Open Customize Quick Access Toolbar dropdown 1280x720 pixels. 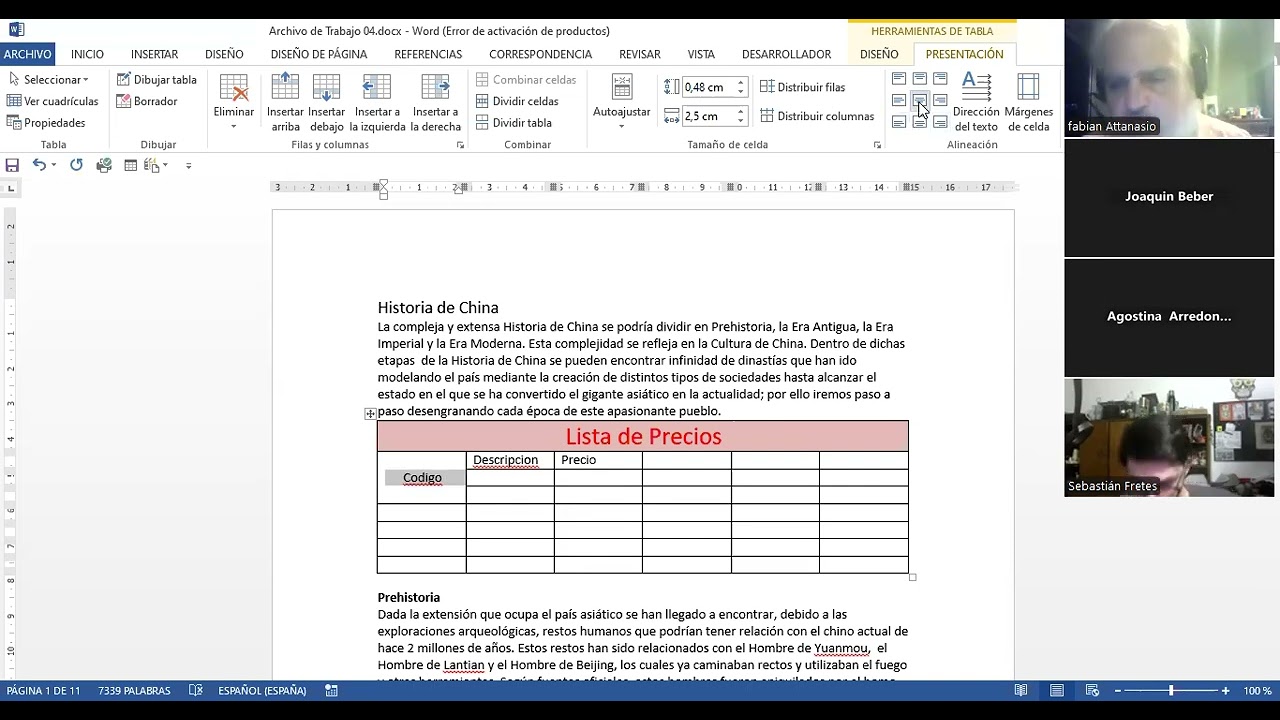(188, 166)
